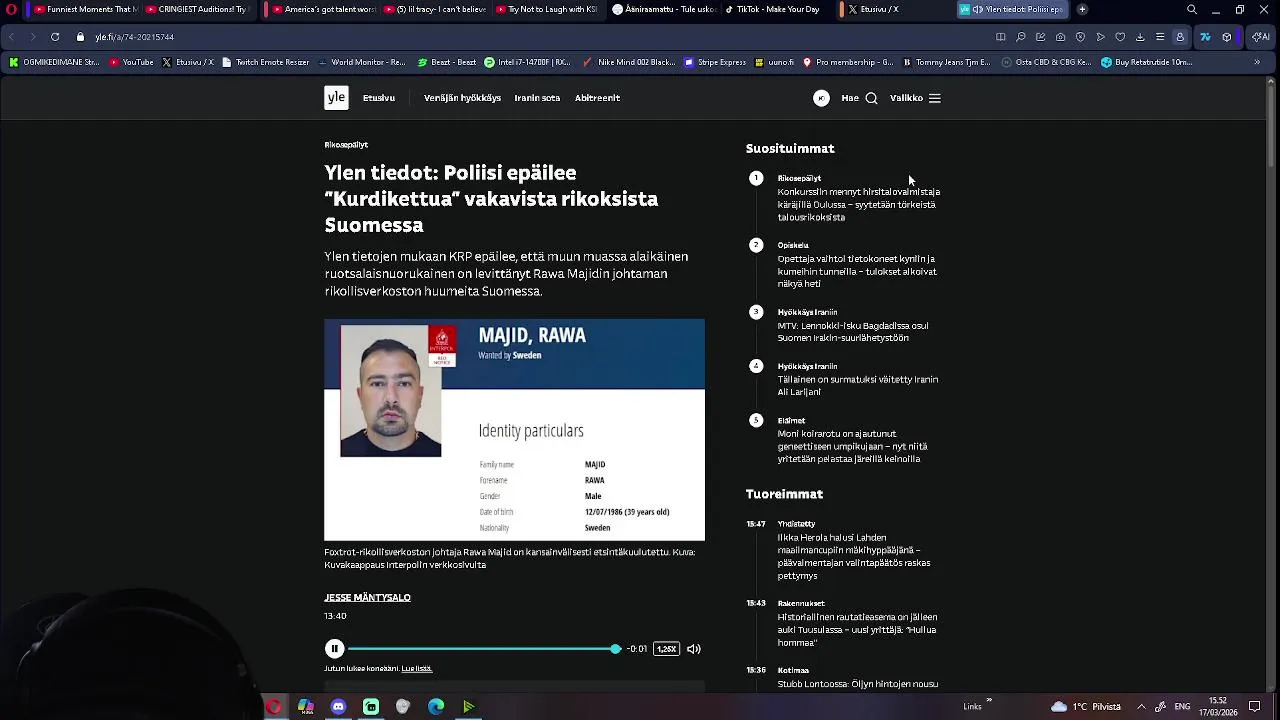
Task: Open Venäjän hyökkäys in Yle header
Action: coord(462,98)
